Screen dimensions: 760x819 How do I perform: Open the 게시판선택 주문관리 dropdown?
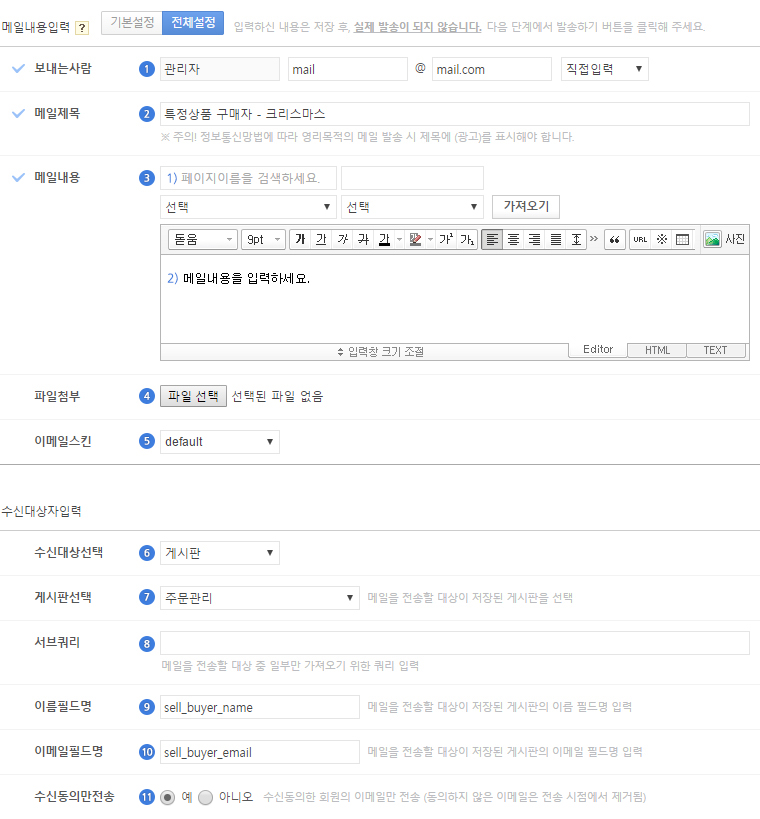(259, 598)
